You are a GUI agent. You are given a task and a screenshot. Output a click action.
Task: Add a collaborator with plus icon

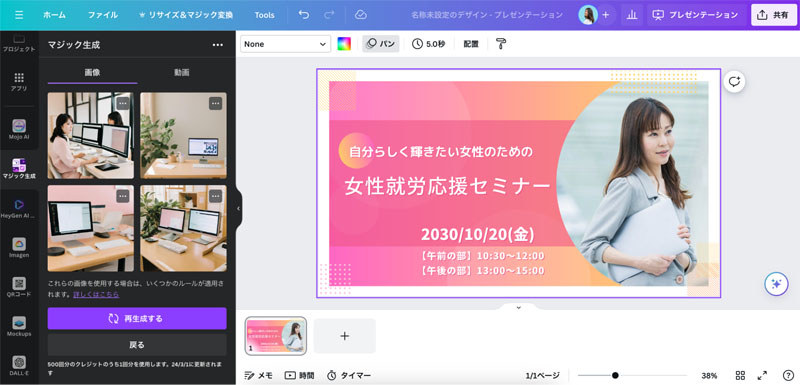[x=606, y=15]
